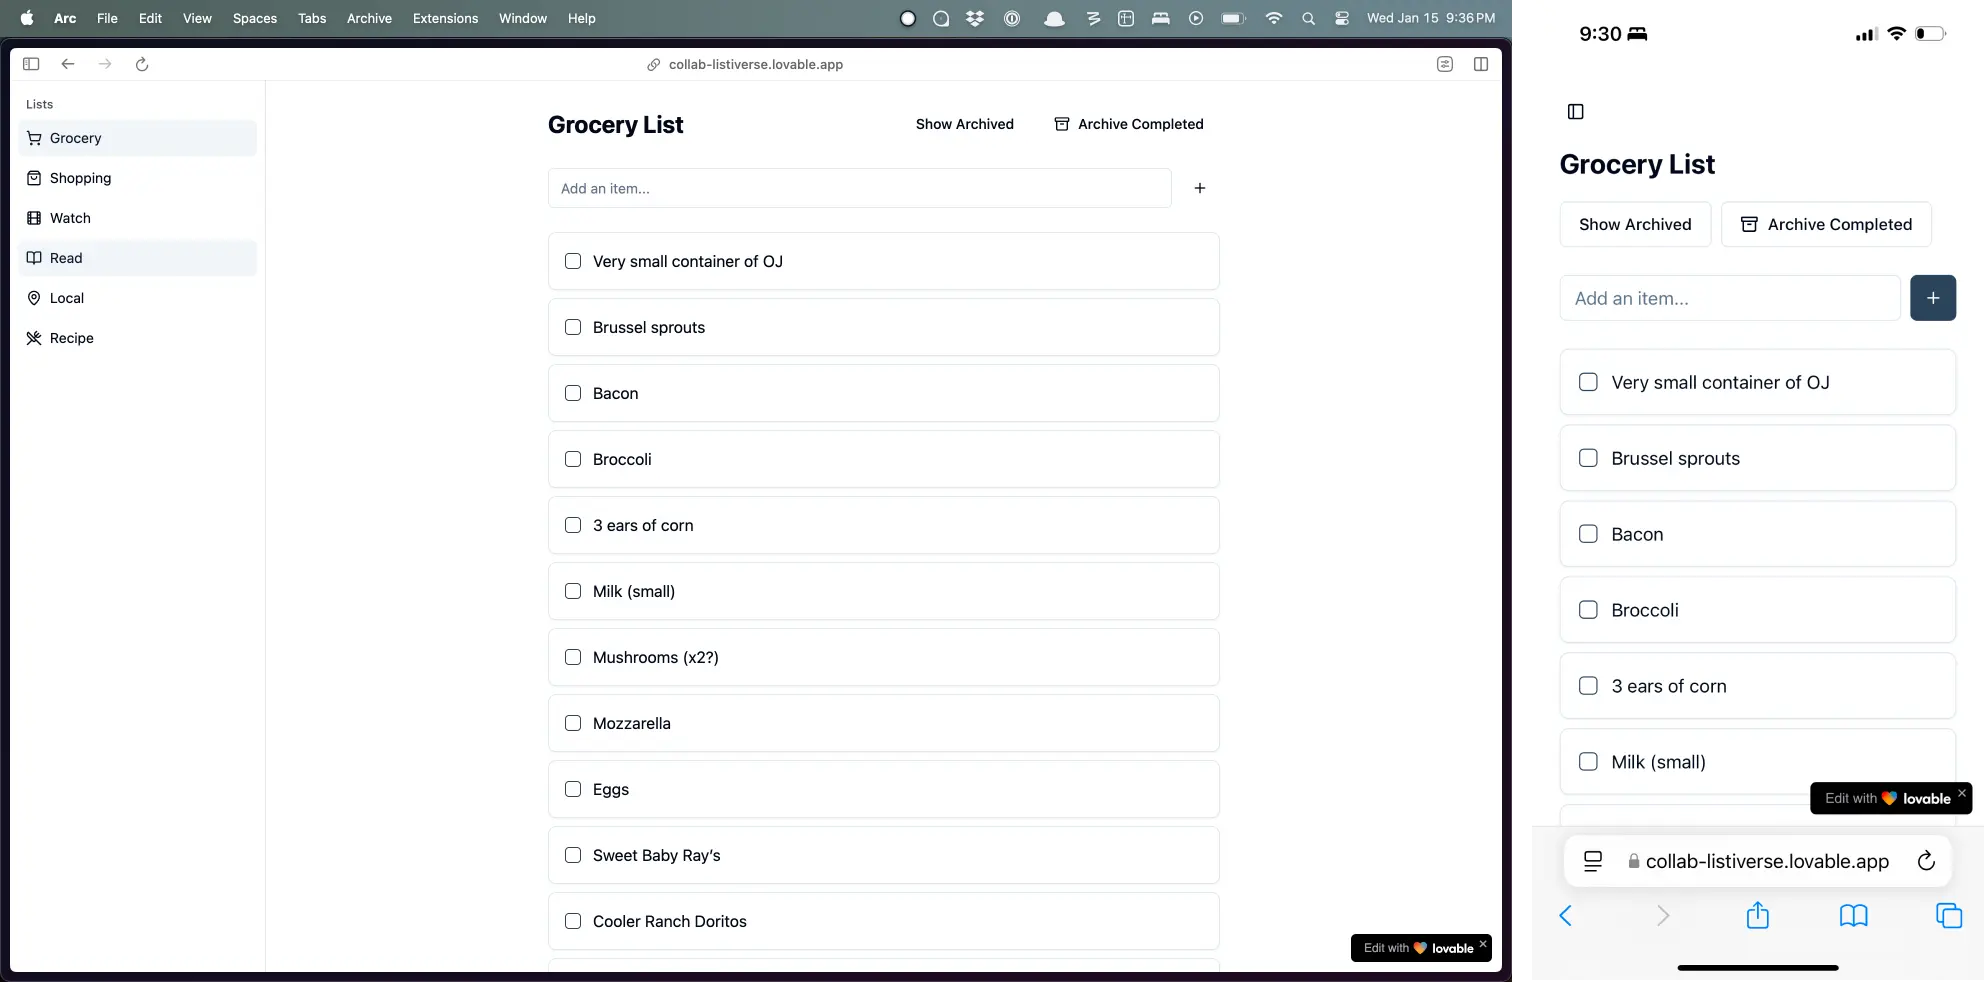Click 1Password menu bar icon
This screenshot has width=1984, height=982.
pos(1012,18)
